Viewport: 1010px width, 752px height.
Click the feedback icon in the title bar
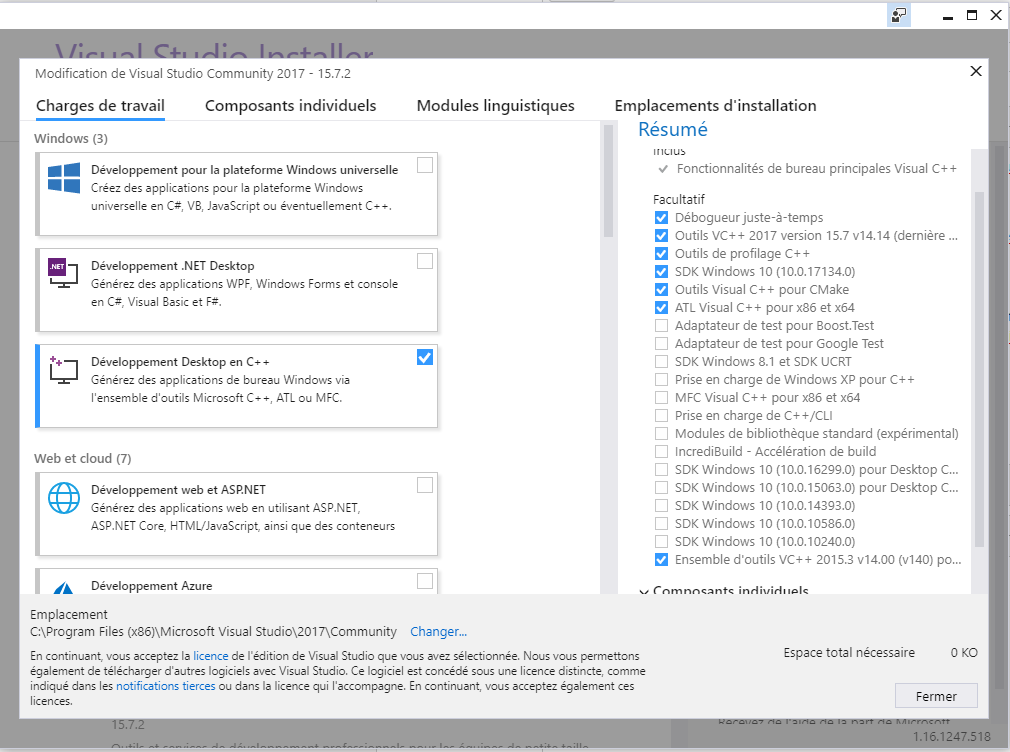(899, 15)
